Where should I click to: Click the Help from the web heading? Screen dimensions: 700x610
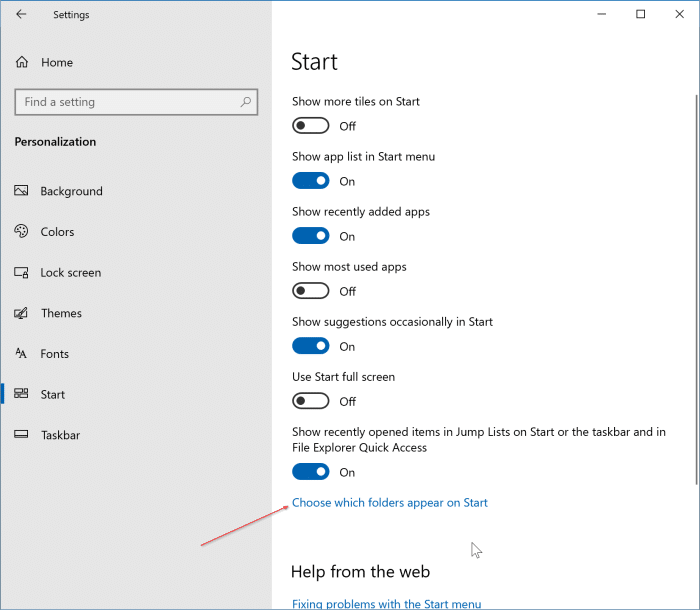(360, 572)
